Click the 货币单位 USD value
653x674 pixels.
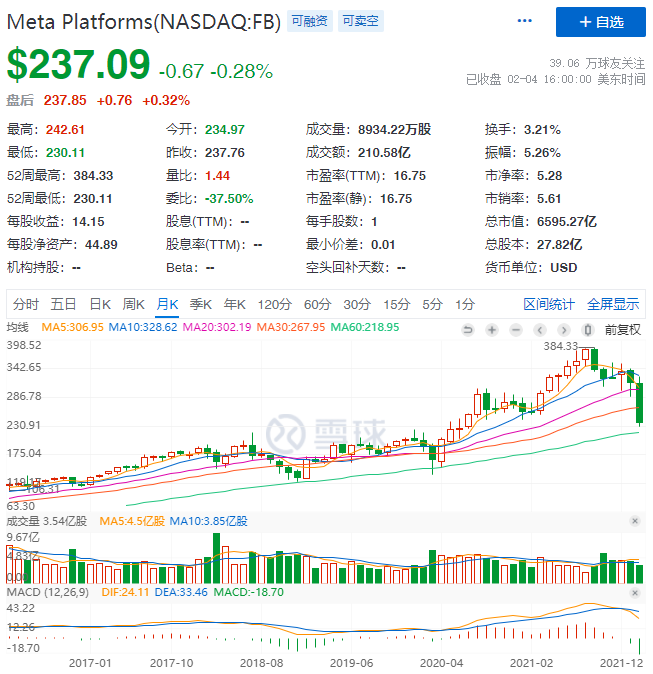[x=564, y=267]
